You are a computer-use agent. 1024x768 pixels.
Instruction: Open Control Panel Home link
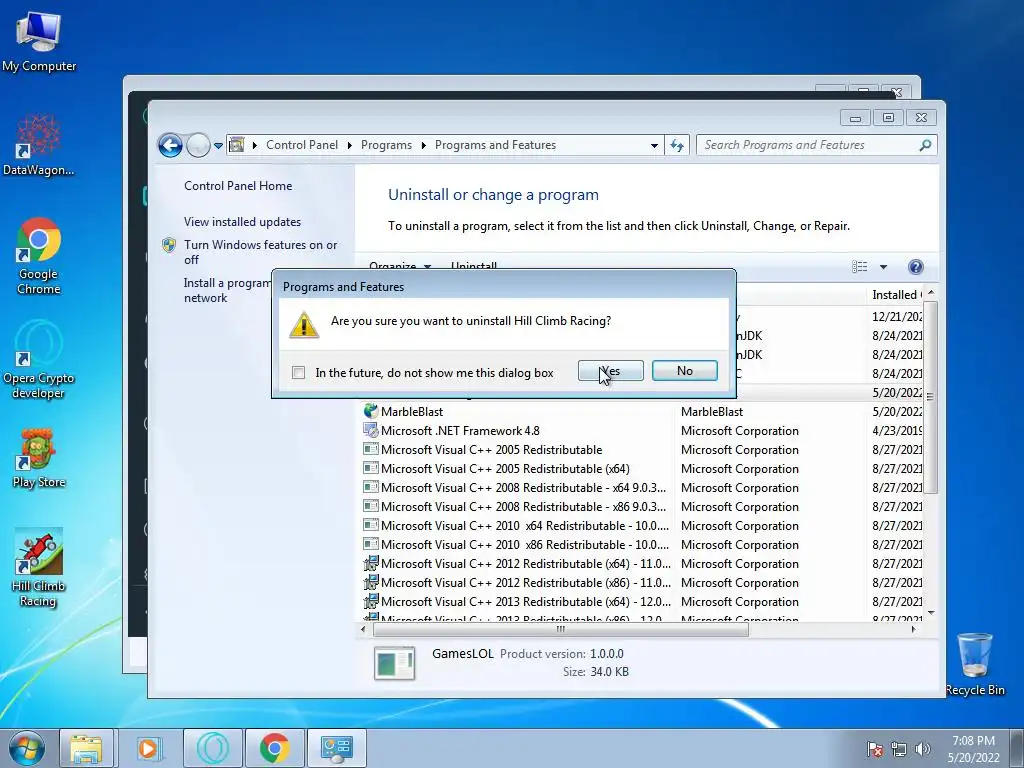pyautogui.click(x=238, y=185)
